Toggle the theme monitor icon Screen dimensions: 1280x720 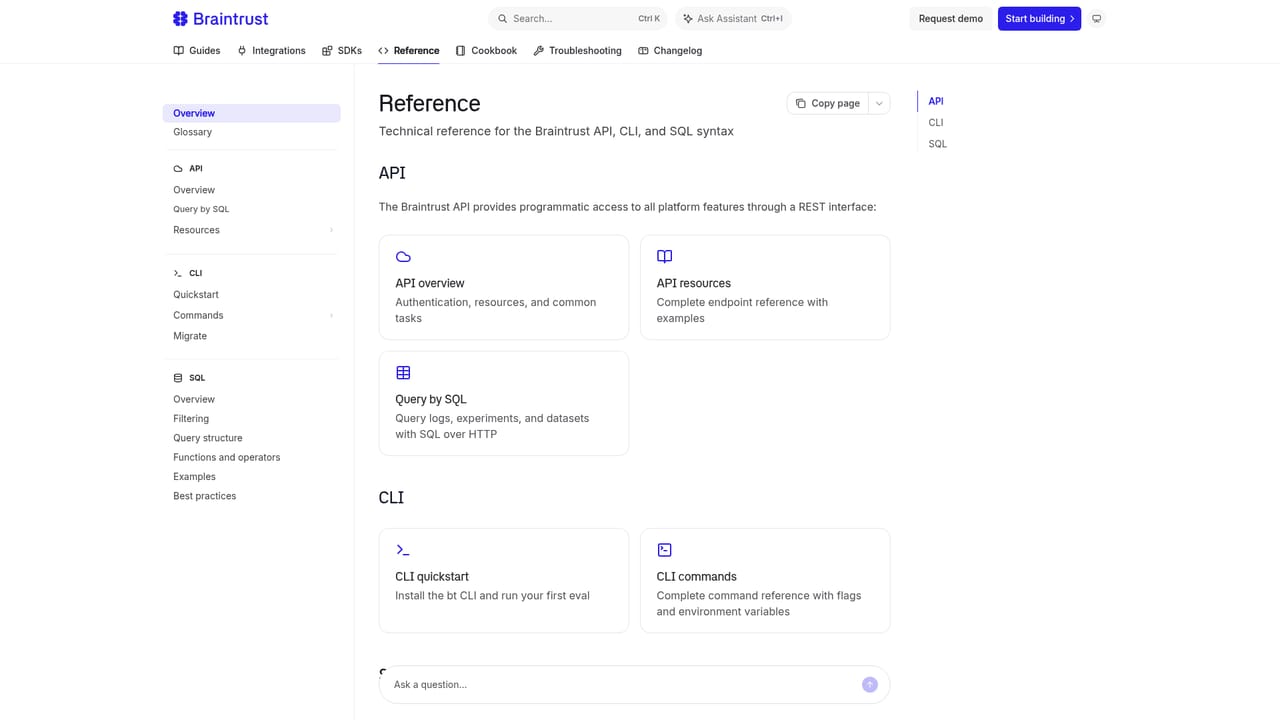1097,19
